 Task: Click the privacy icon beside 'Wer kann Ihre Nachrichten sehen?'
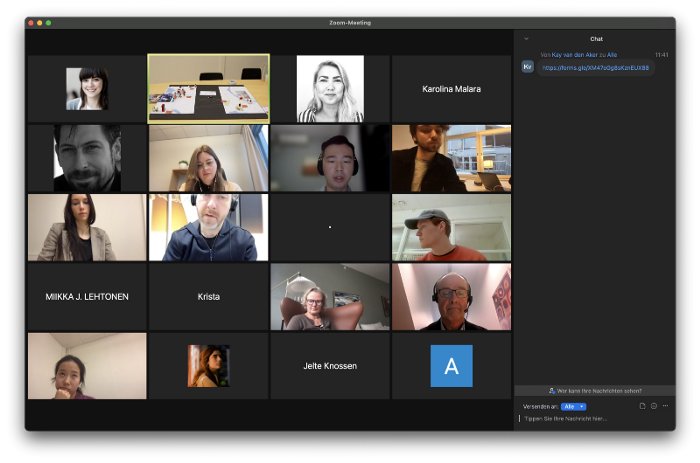(x=552, y=390)
